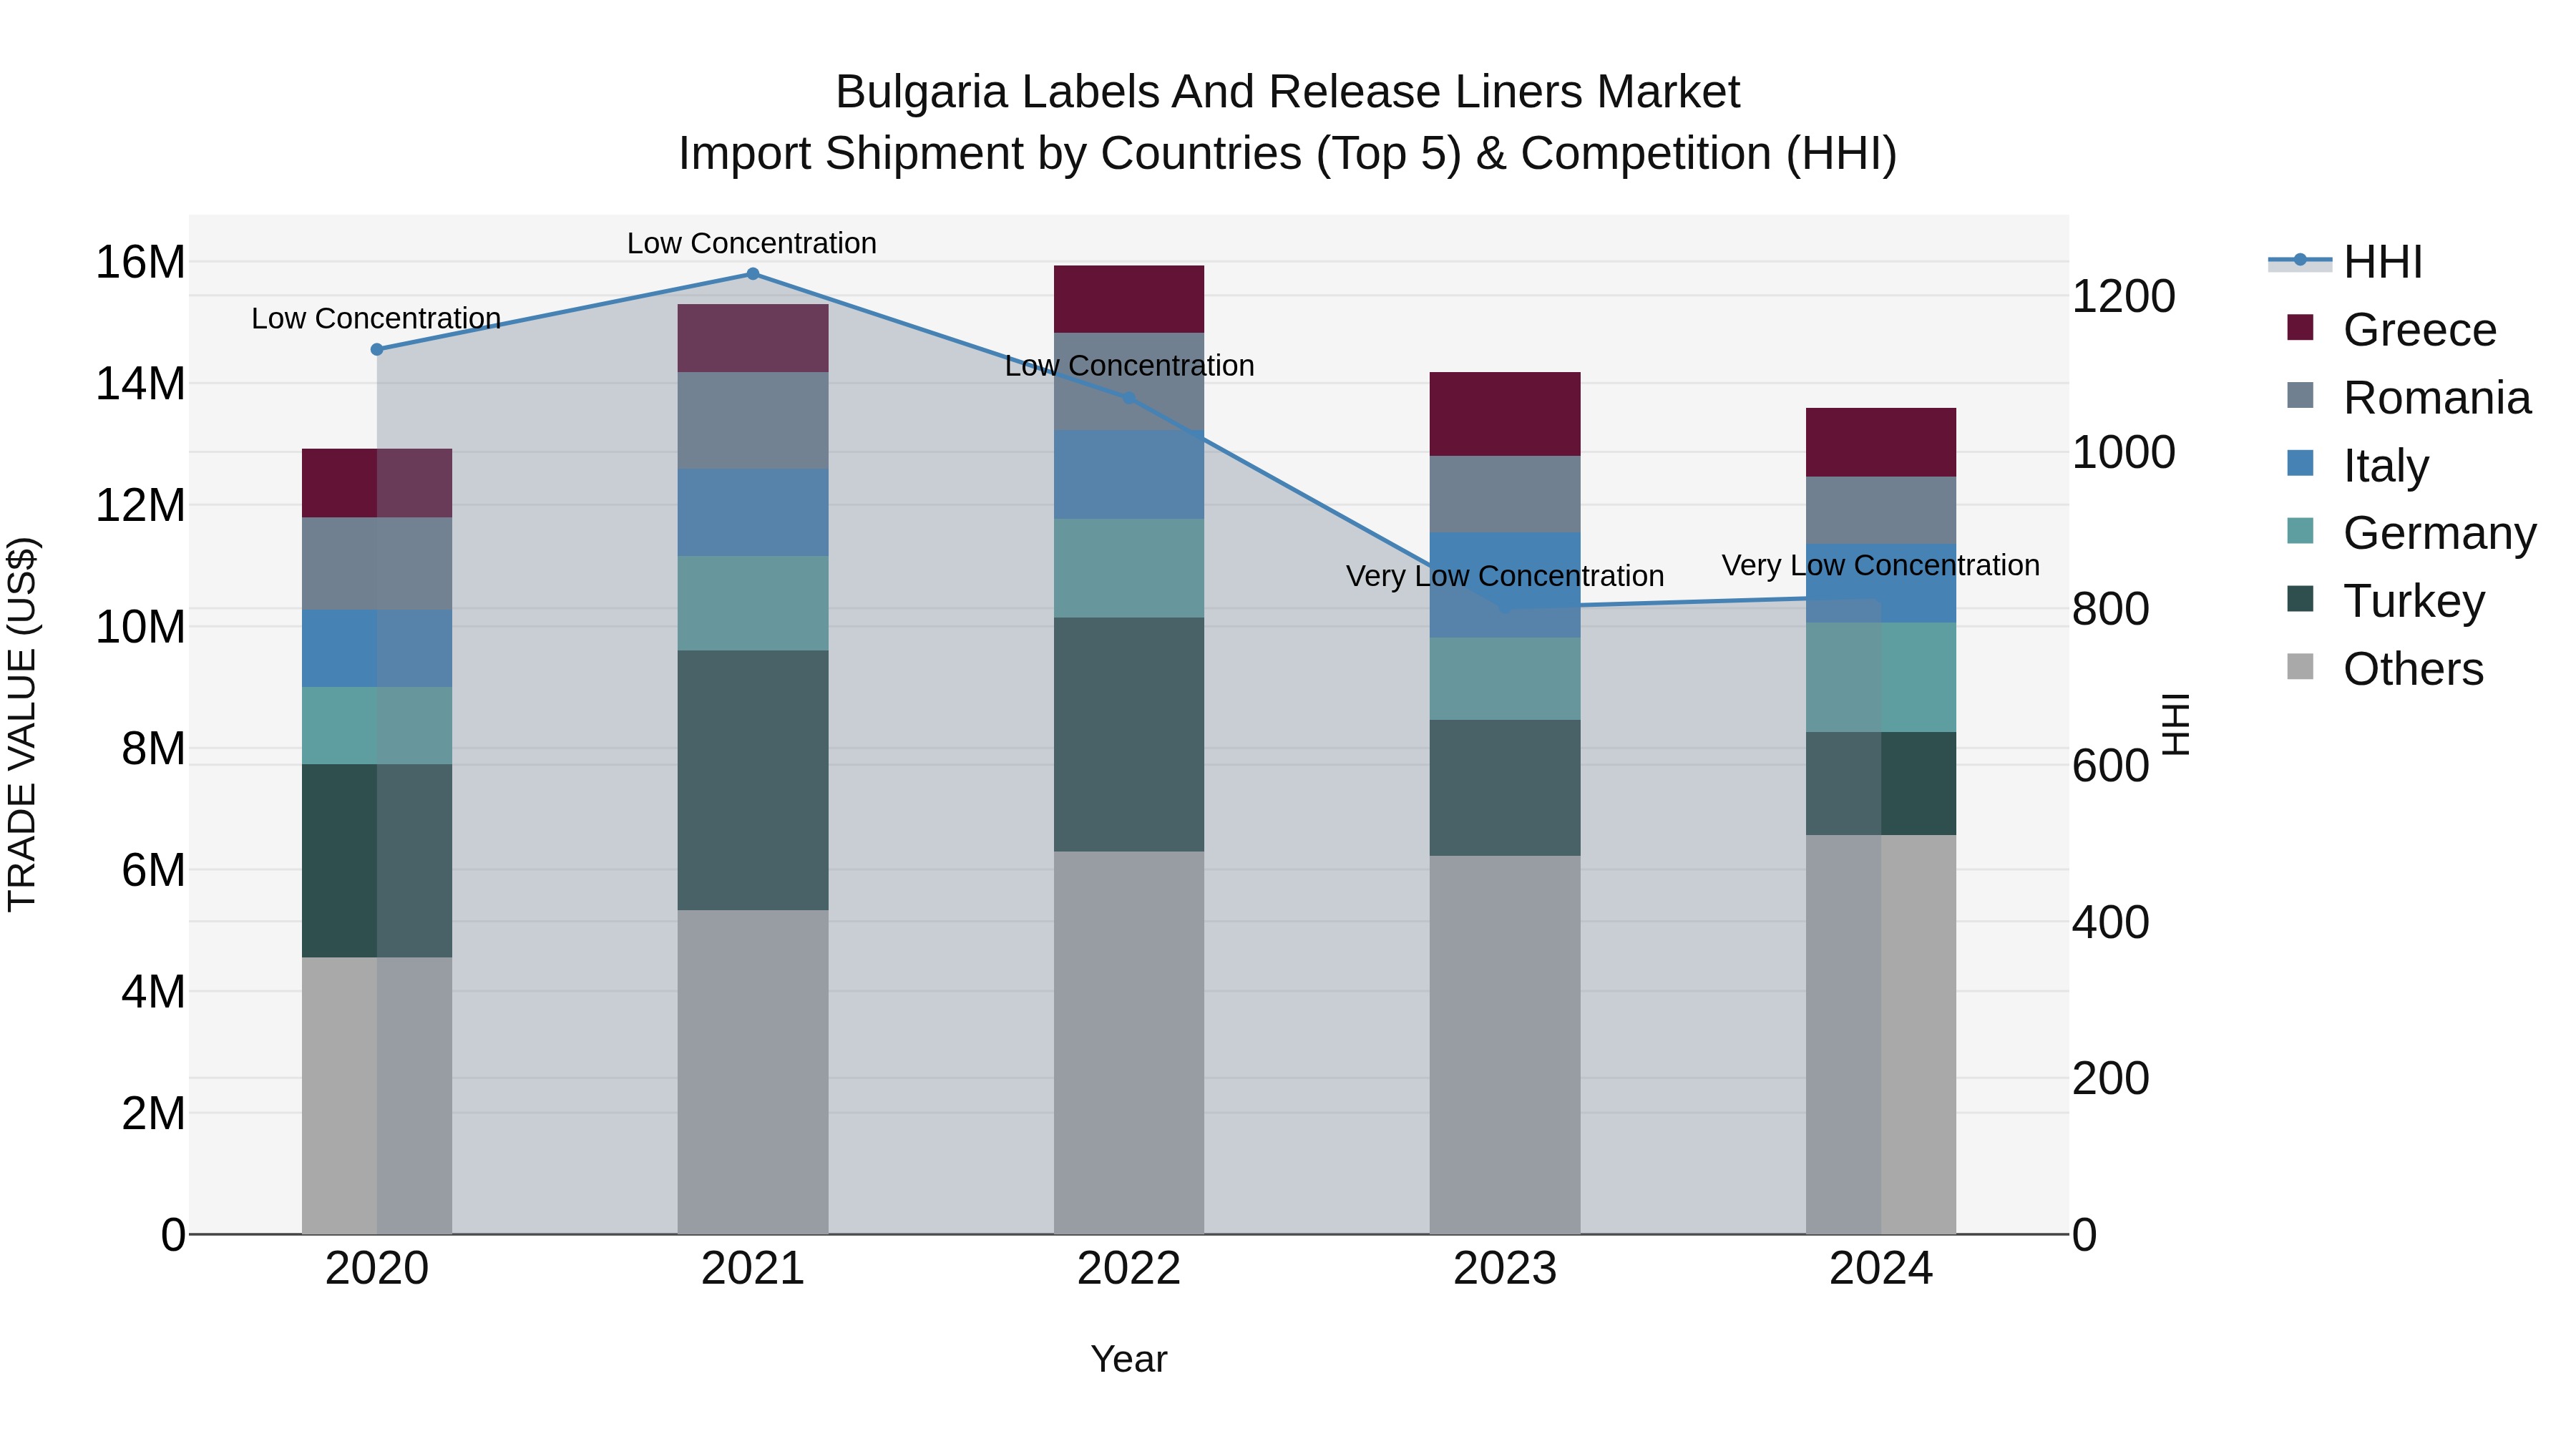The width and height of the screenshot is (2576, 1449).
Task: Click the 2022 Low Concentration annotation
Action: pyautogui.click(x=1129, y=366)
